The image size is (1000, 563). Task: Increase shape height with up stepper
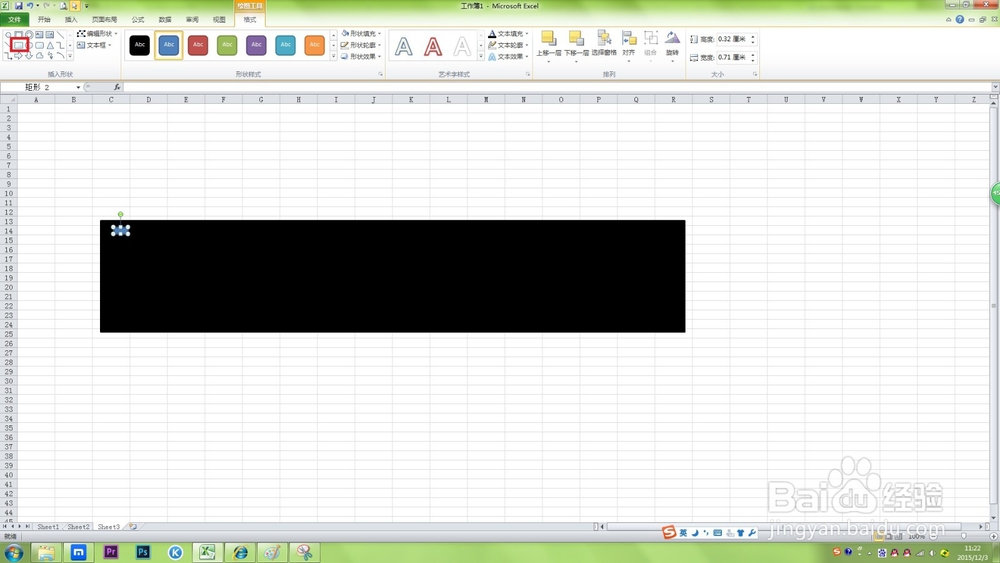(x=753, y=36)
